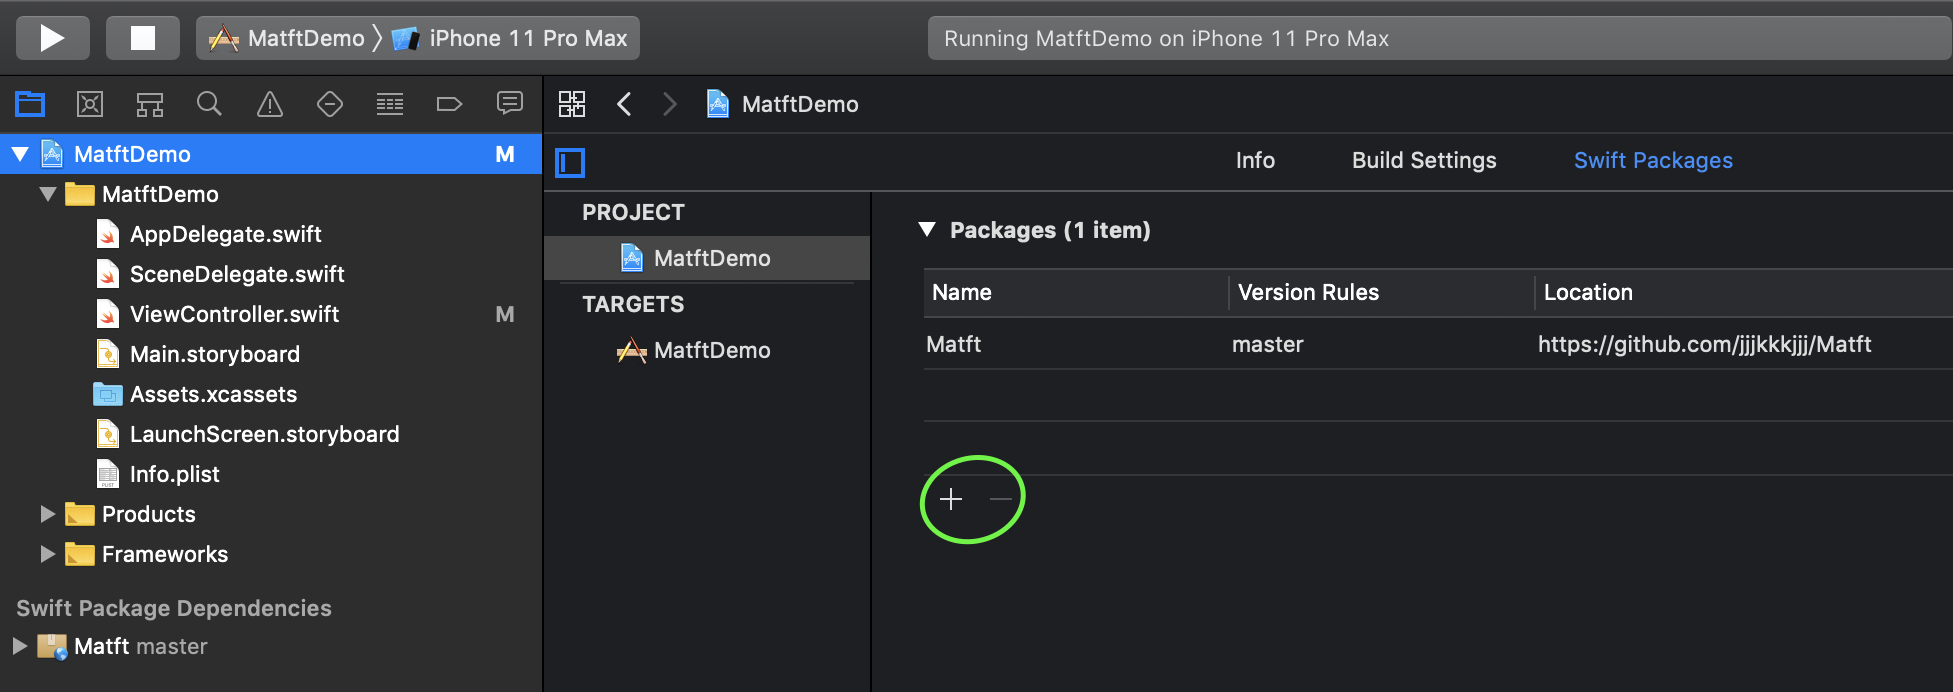This screenshot has width=1953, height=692.
Task: Collapse the MatftDemo project root
Action: (20, 154)
